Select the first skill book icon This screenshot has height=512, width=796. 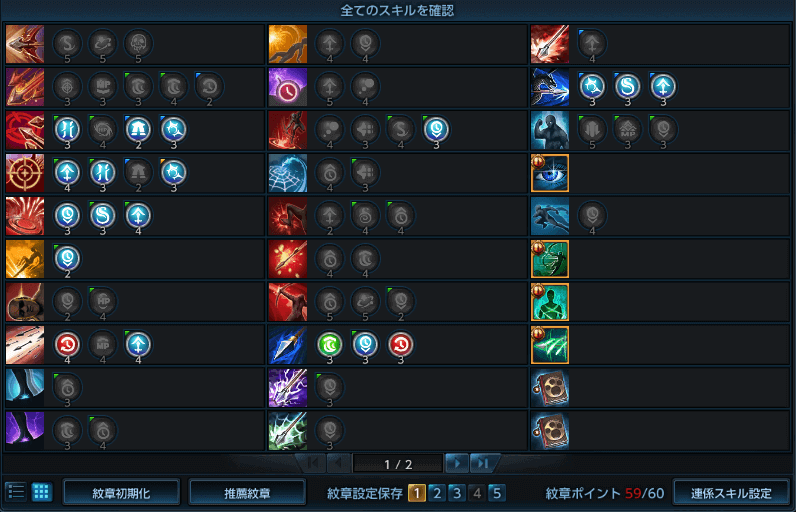click(550, 388)
